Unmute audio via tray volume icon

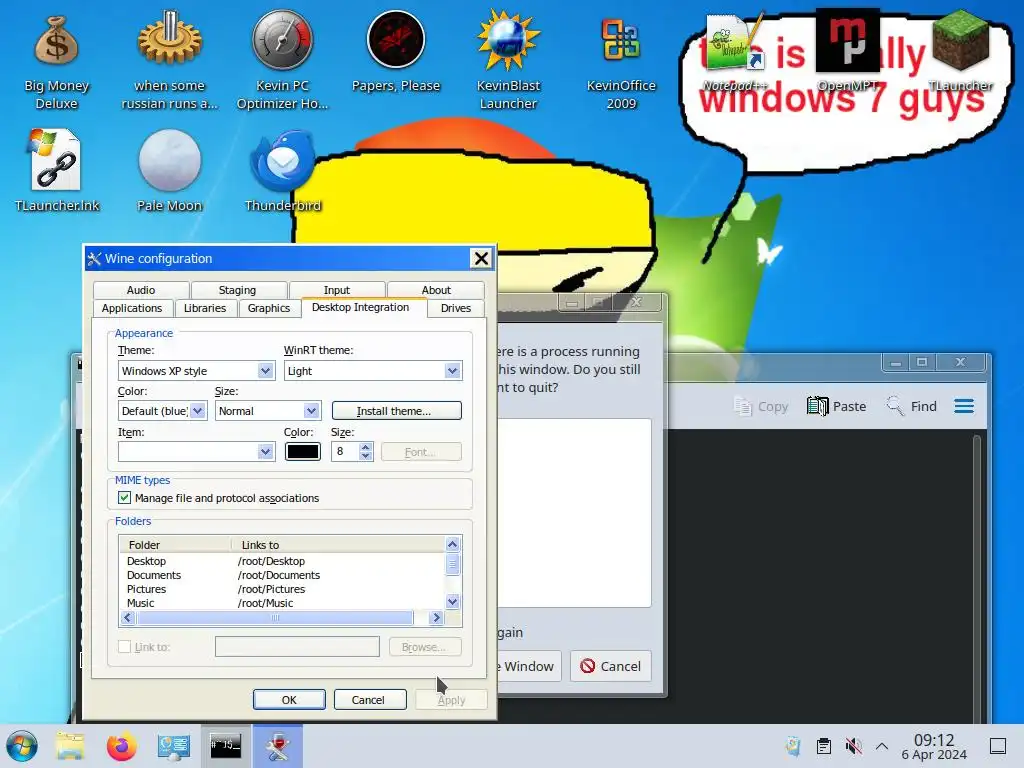[x=853, y=746]
